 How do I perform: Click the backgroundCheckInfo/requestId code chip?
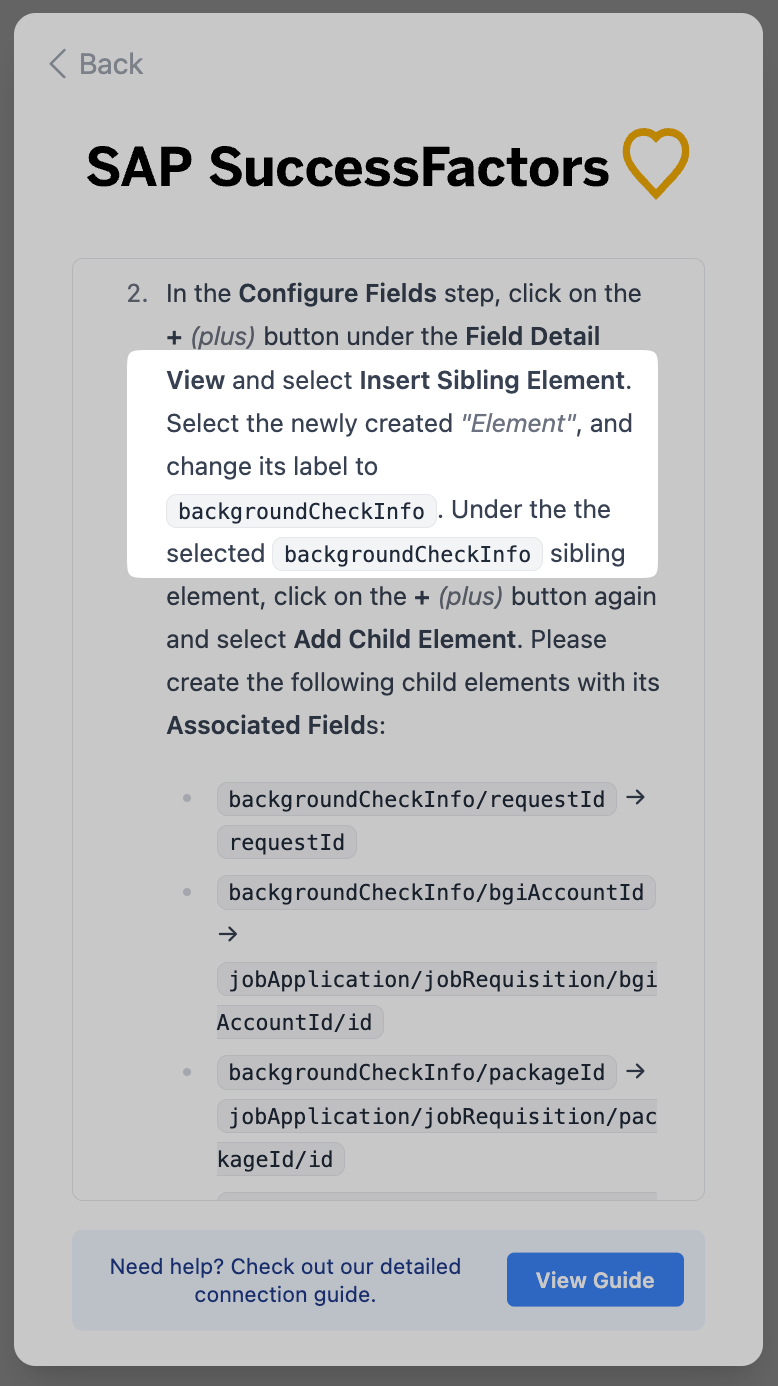416,800
